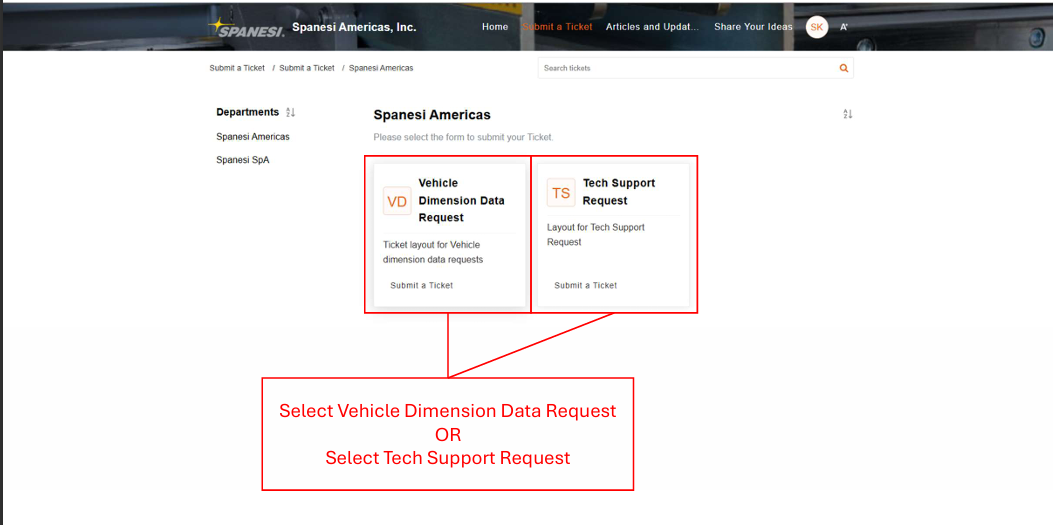Select the Spanesi Americas department in the sidebar
The width and height of the screenshot is (1053, 525).
pos(253,137)
